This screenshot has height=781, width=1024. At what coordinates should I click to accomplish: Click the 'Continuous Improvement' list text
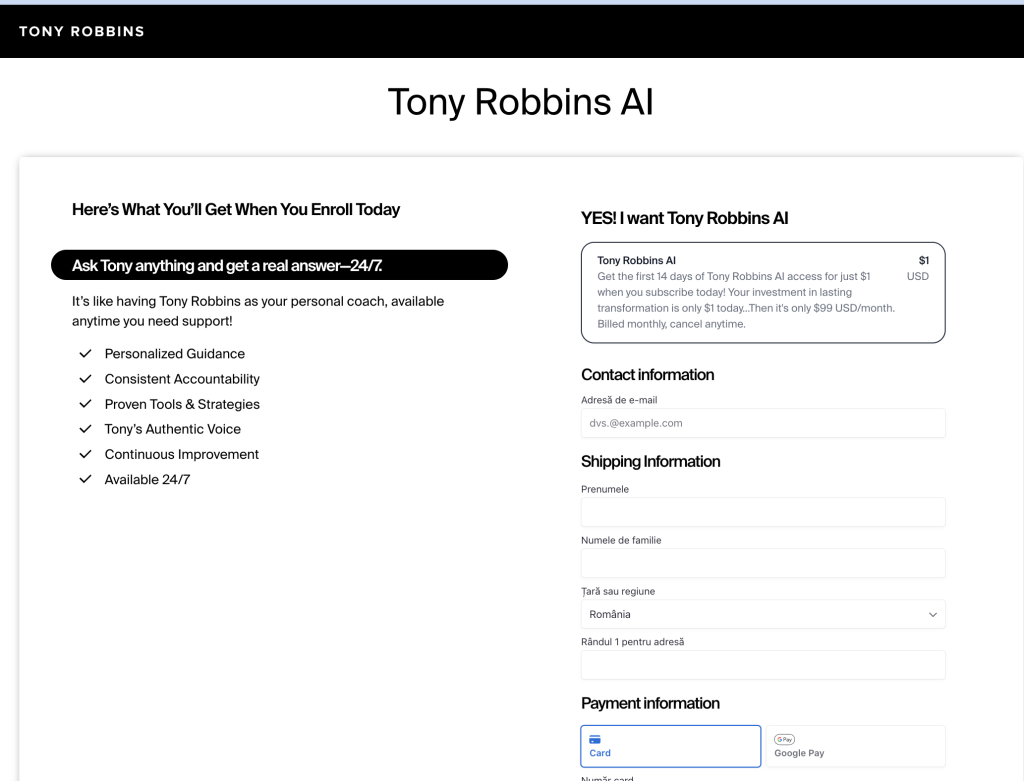(x=182, y=454)
